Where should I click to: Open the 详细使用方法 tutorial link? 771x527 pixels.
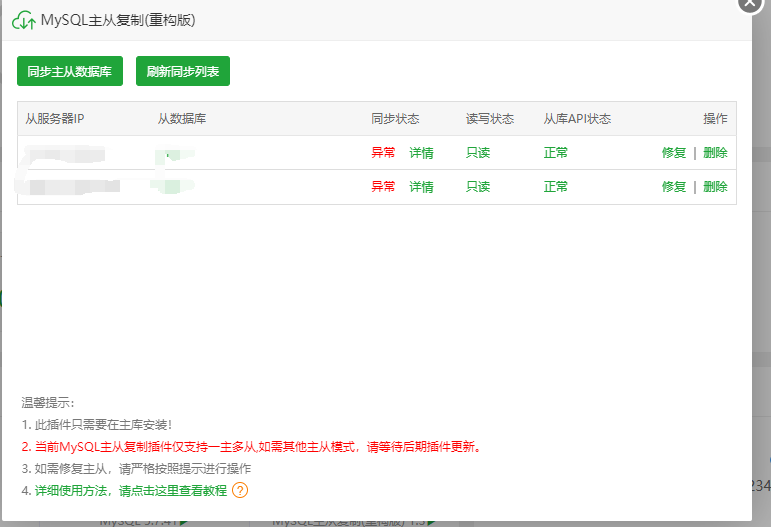coord(131,490)
